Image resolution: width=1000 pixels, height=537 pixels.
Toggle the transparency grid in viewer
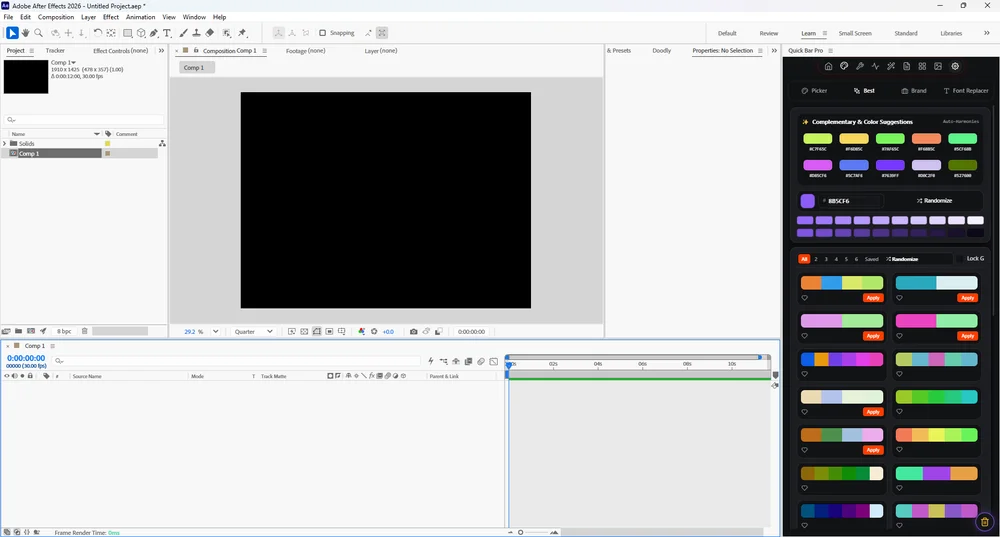tap(304, 332)
